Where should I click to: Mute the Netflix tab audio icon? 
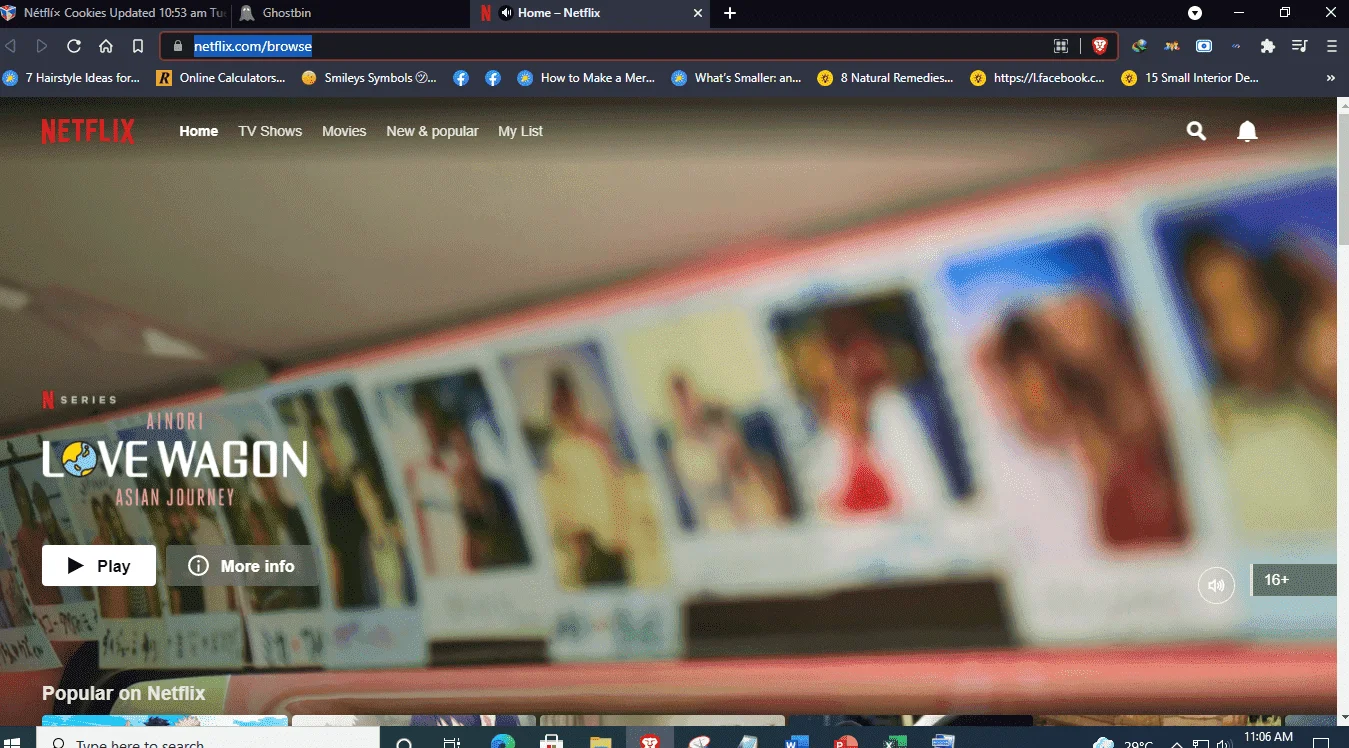pos(506,13)
